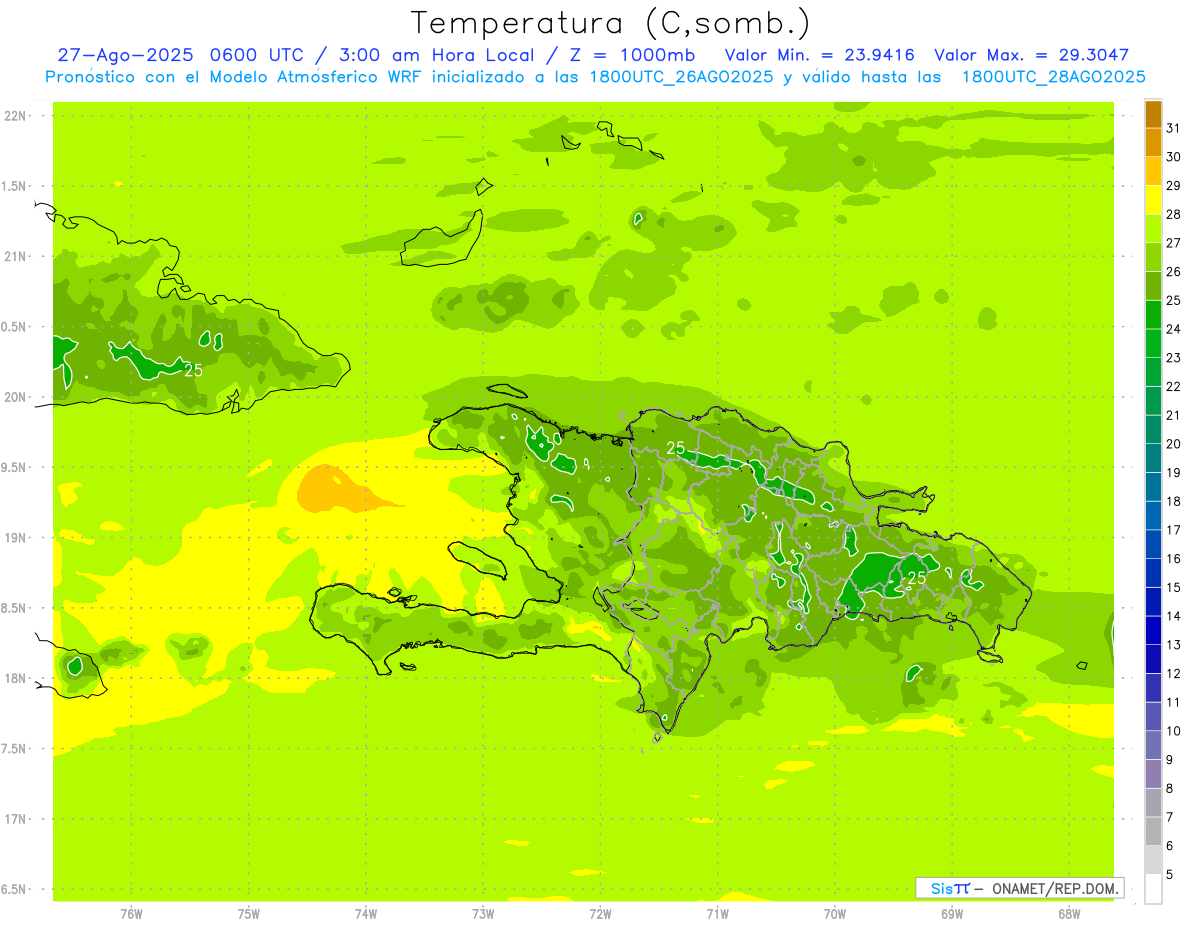Select the "Valor Min. = 23.9416" value
Image resolution: width=1200 pixels, height=927 pixels.
point(819,55)
